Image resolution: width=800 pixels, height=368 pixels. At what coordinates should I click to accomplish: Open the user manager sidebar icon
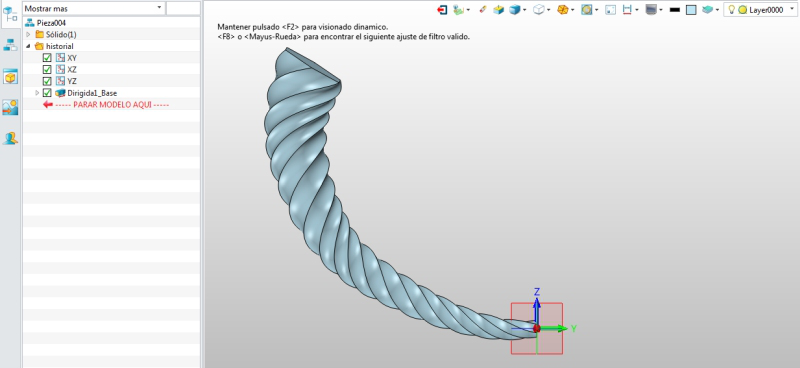10,138
